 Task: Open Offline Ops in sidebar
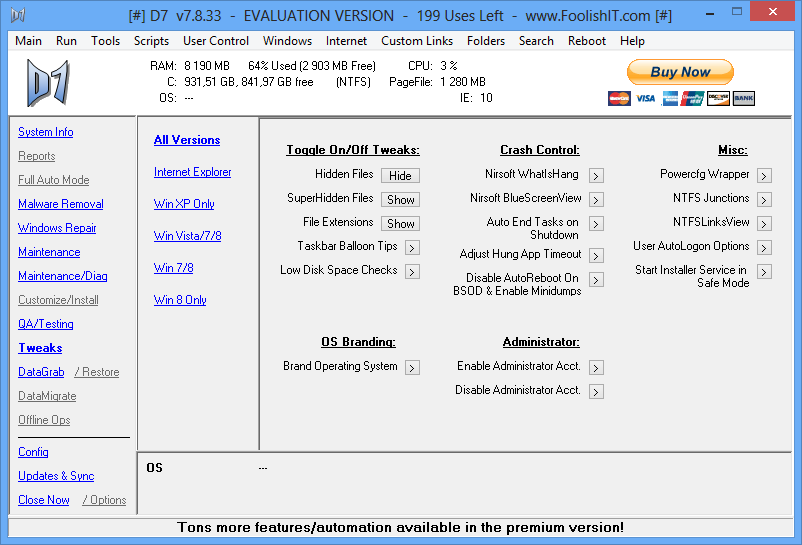pos(44,420)
